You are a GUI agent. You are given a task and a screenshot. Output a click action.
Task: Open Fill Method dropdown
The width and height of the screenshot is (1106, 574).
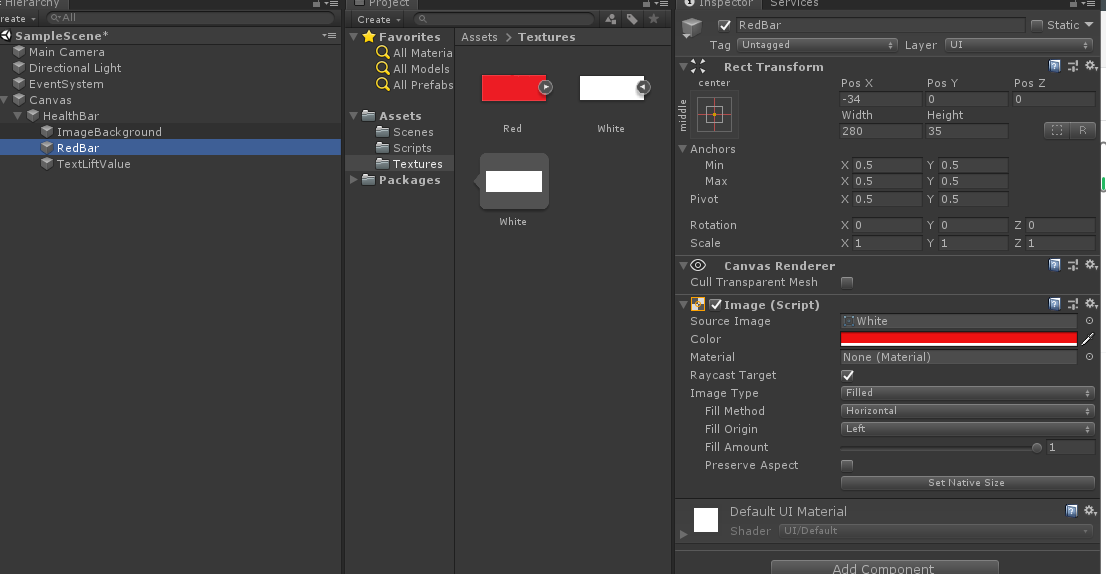tap(968, 410)
